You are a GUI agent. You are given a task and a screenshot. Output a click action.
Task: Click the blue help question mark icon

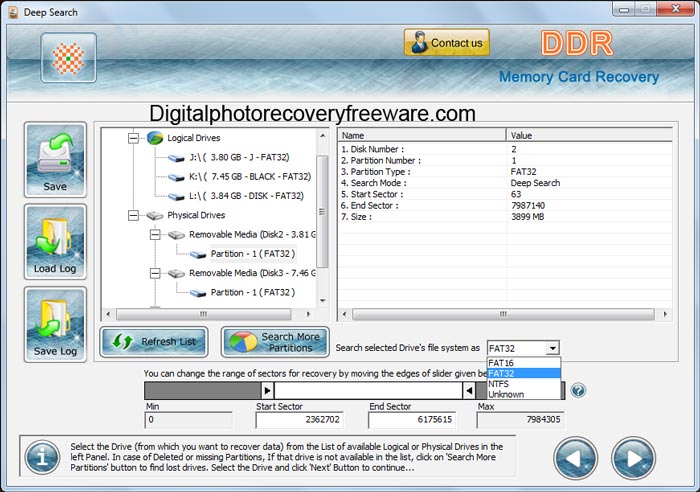578,391
